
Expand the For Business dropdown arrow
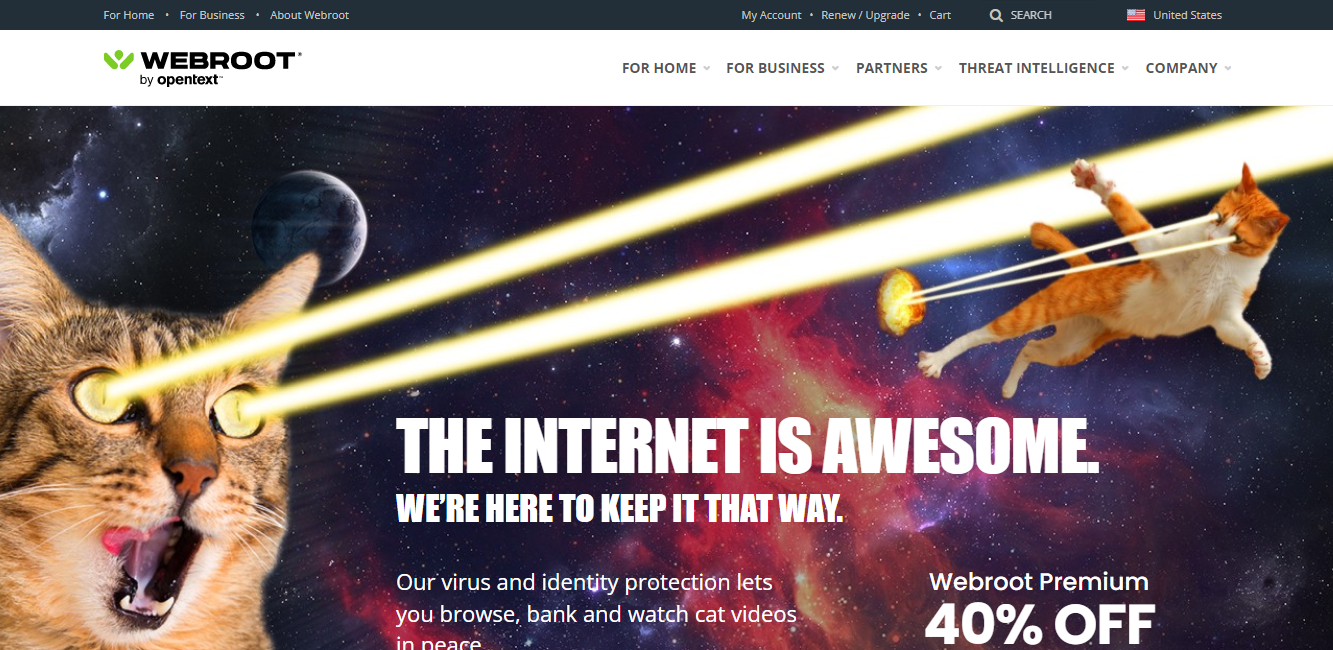[x=834, y=68]
